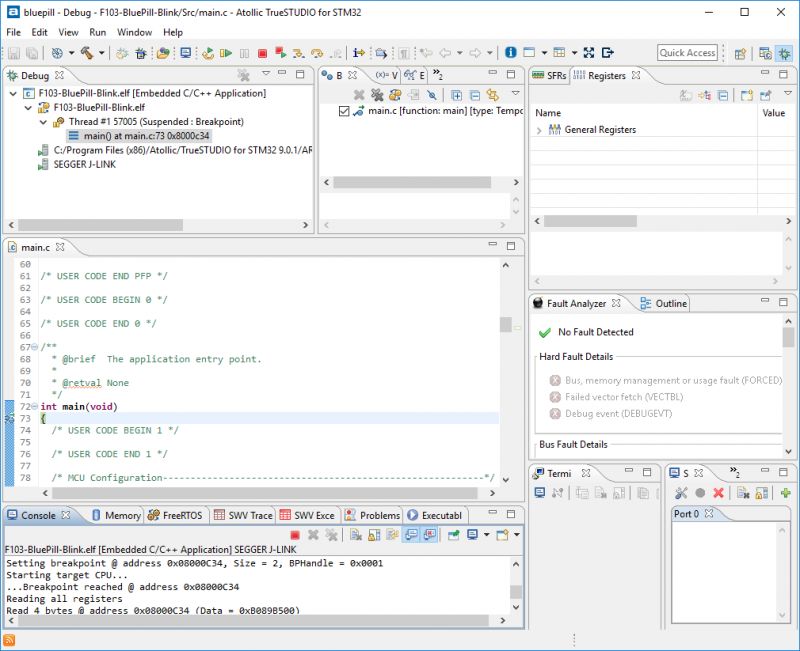
Task: Resume execution with green play icon
Action: tap(226, 53)
